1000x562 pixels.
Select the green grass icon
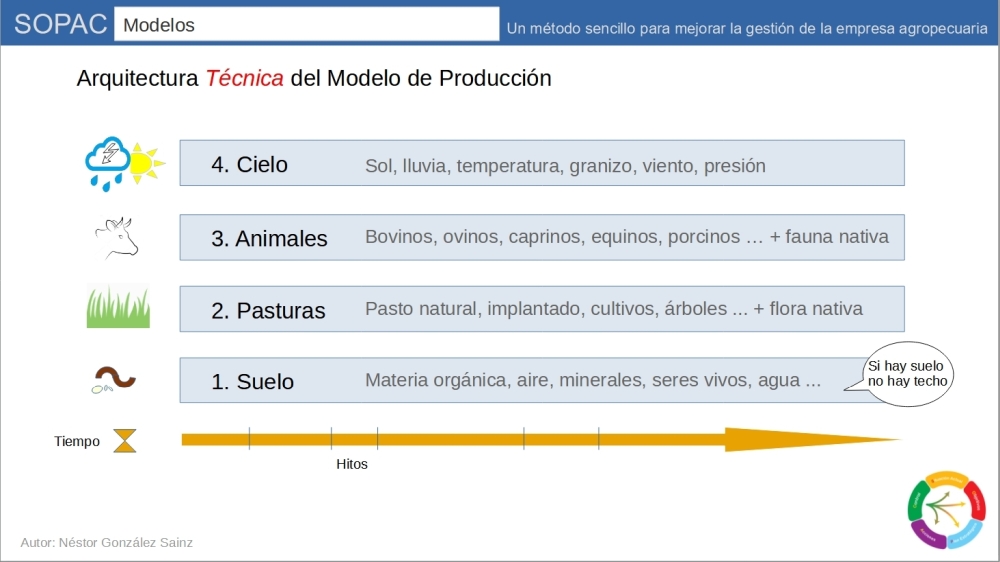118,308
